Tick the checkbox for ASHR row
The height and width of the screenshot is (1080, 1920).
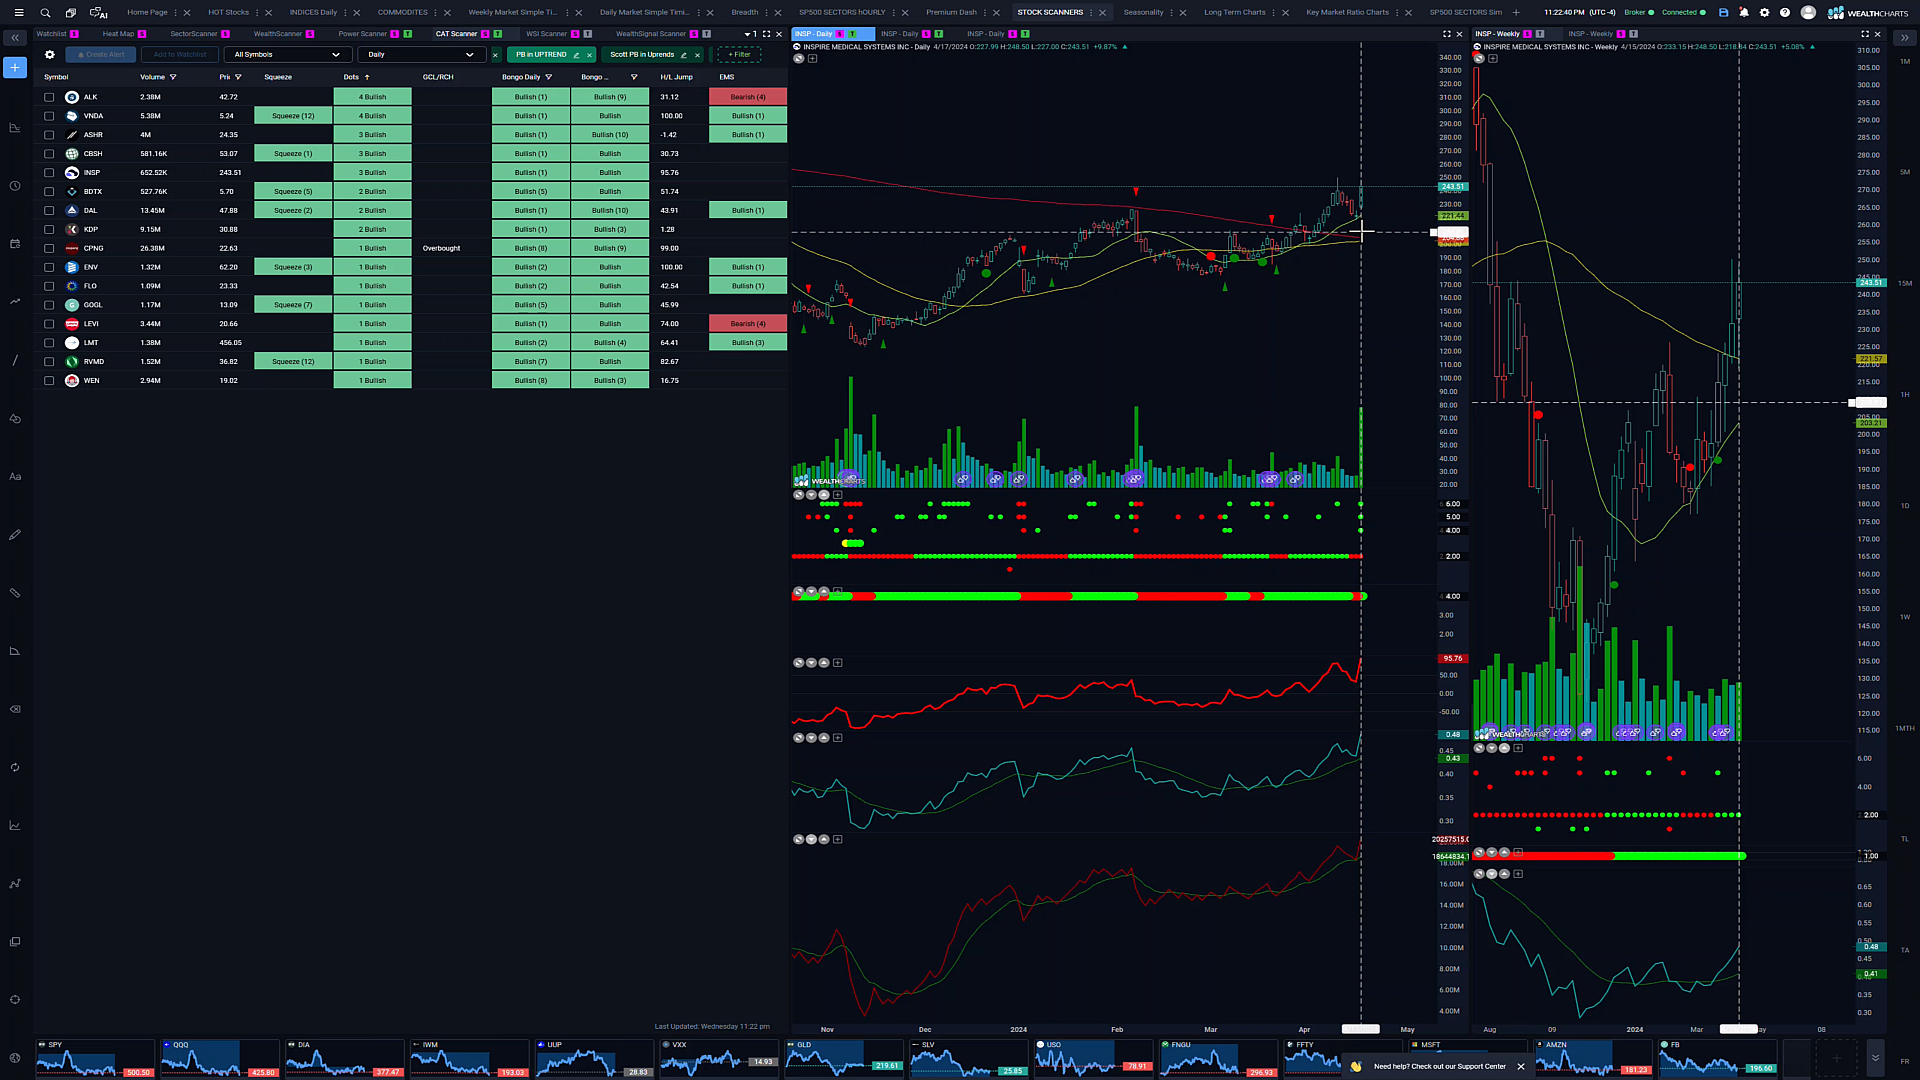click(x=49, y=135)
